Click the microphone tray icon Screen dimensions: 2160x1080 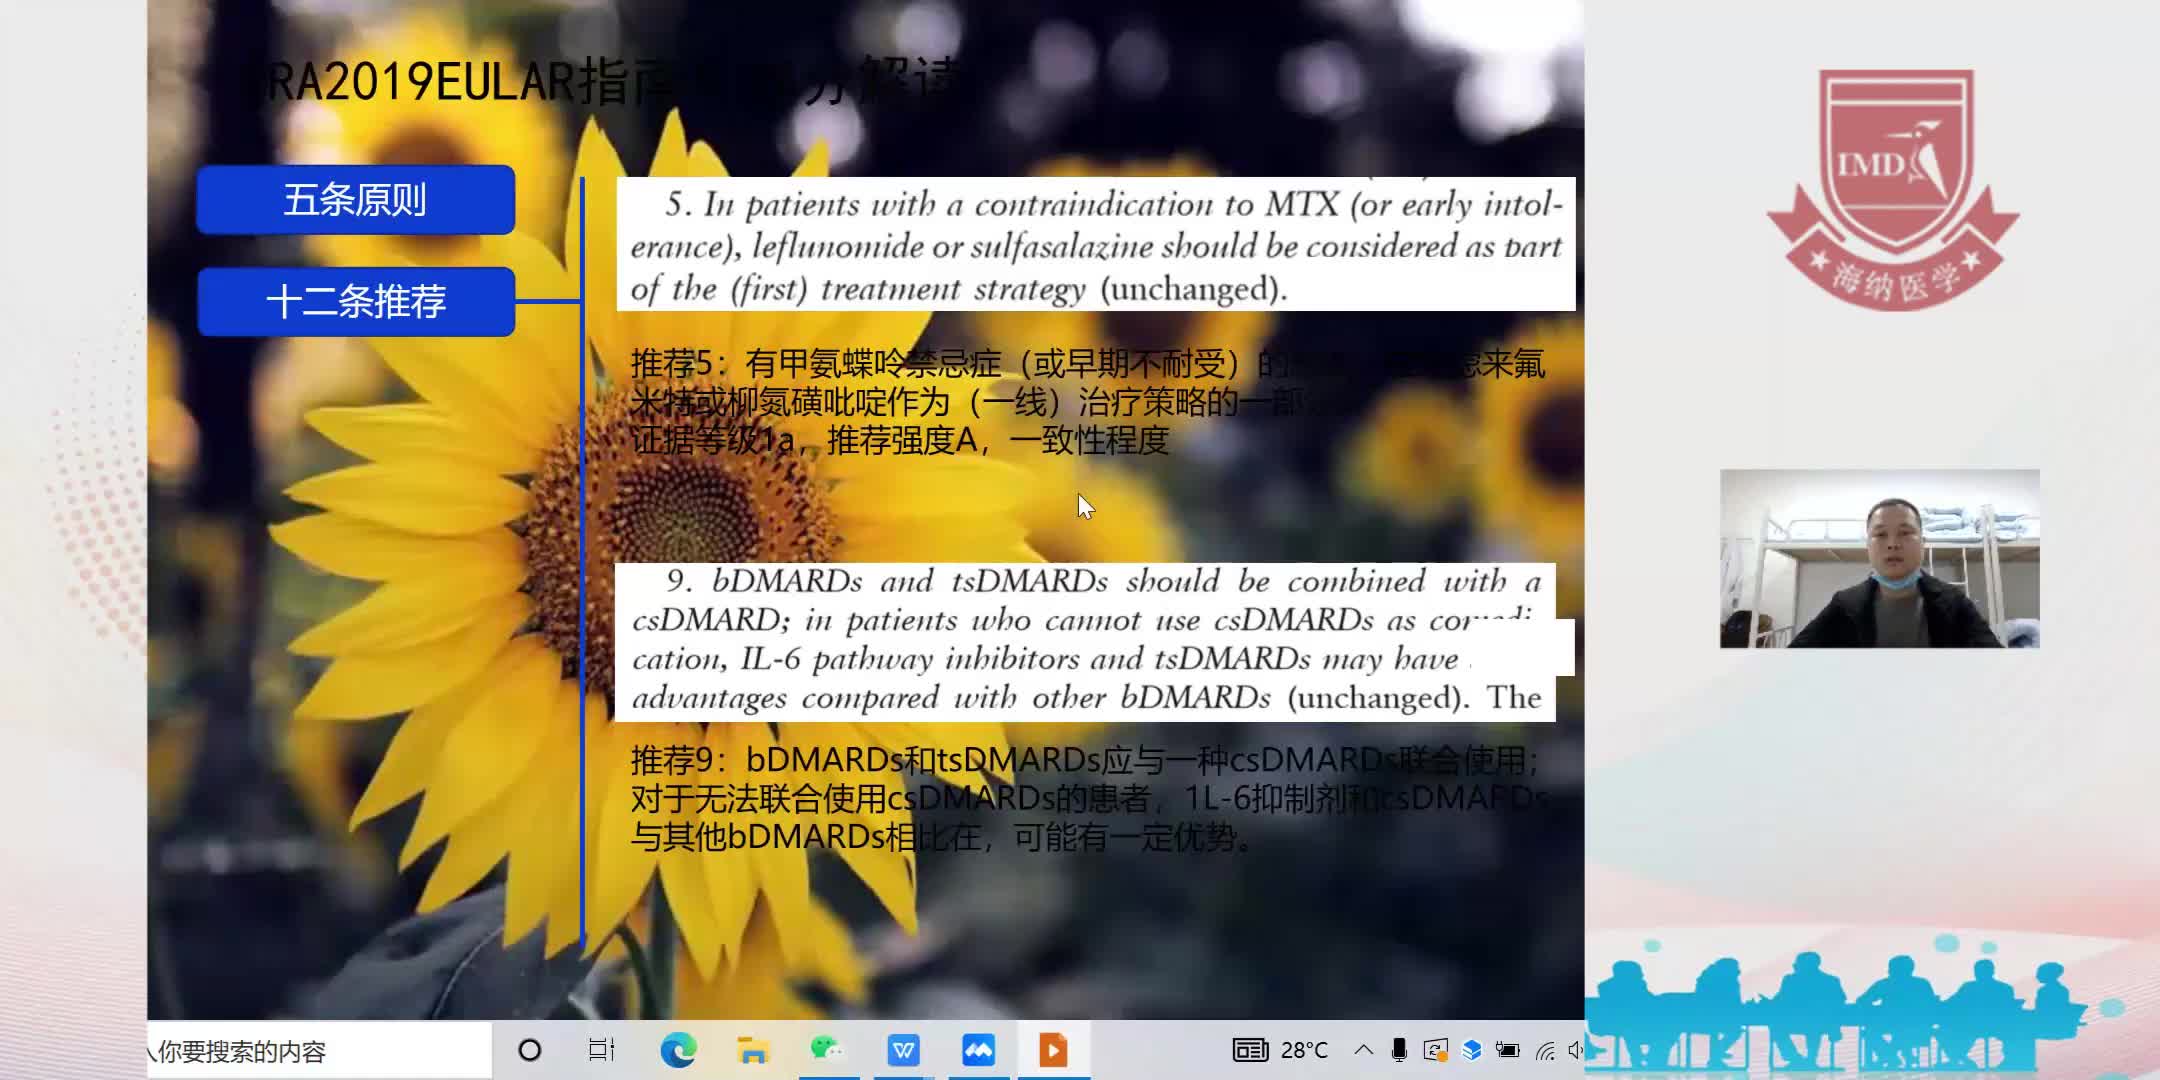(1399, 1050)
